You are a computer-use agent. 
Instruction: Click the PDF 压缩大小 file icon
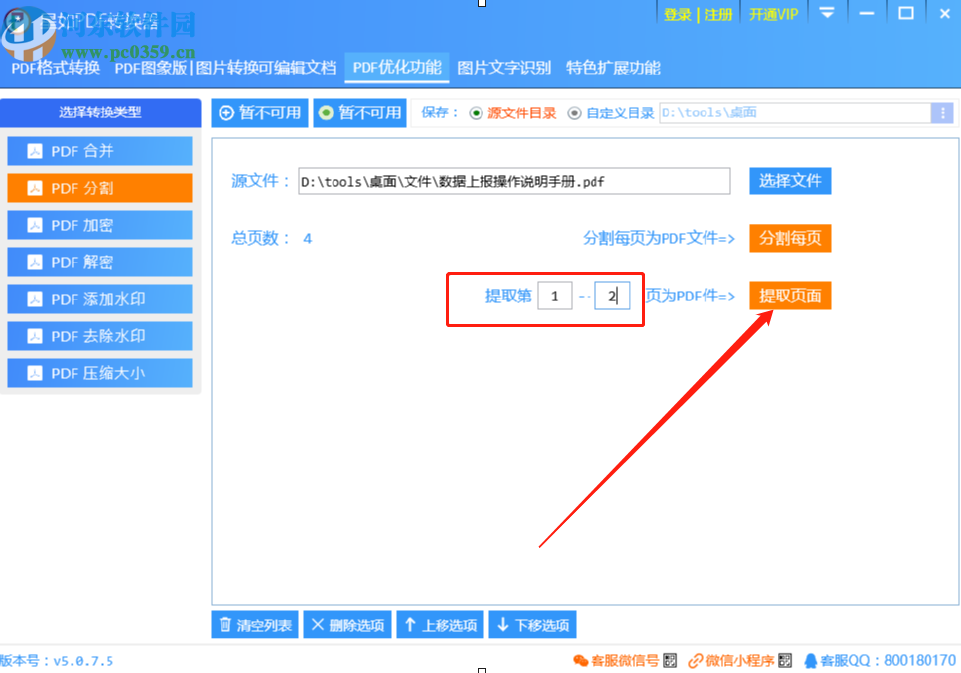(35, 373)
